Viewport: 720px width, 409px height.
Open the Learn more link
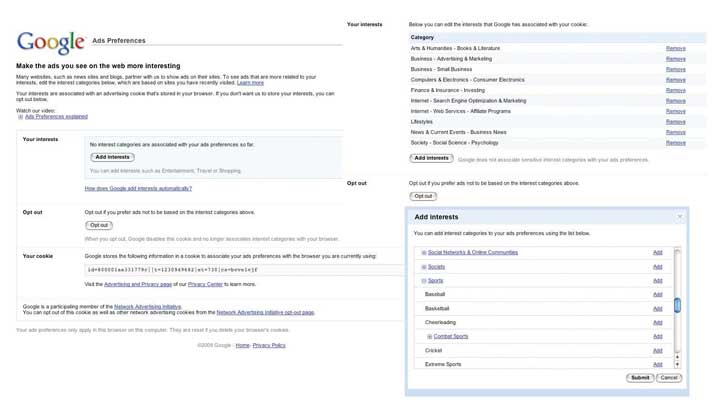coord(250,83)
